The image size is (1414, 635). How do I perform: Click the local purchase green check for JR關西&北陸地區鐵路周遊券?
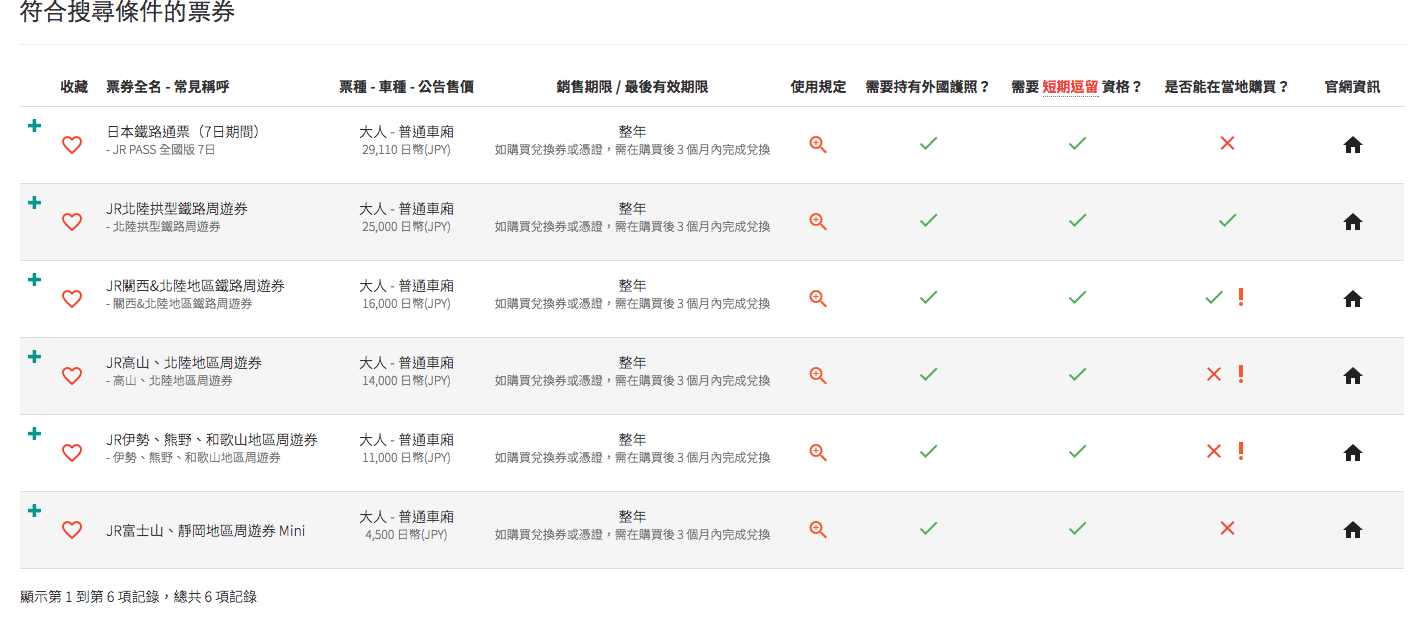pyautogui.click(x=1214, y=298)
